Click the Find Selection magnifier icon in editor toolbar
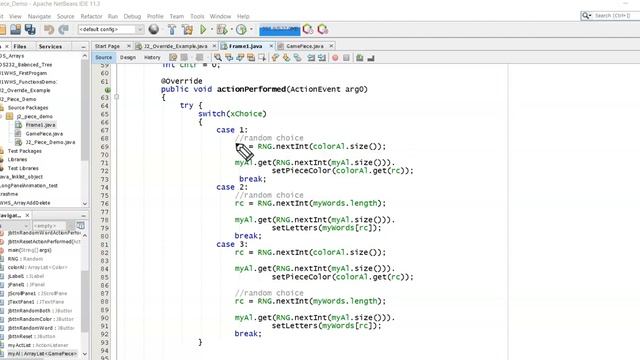Image resolution: width=640 pixels, height=360 pixels. 218,58
